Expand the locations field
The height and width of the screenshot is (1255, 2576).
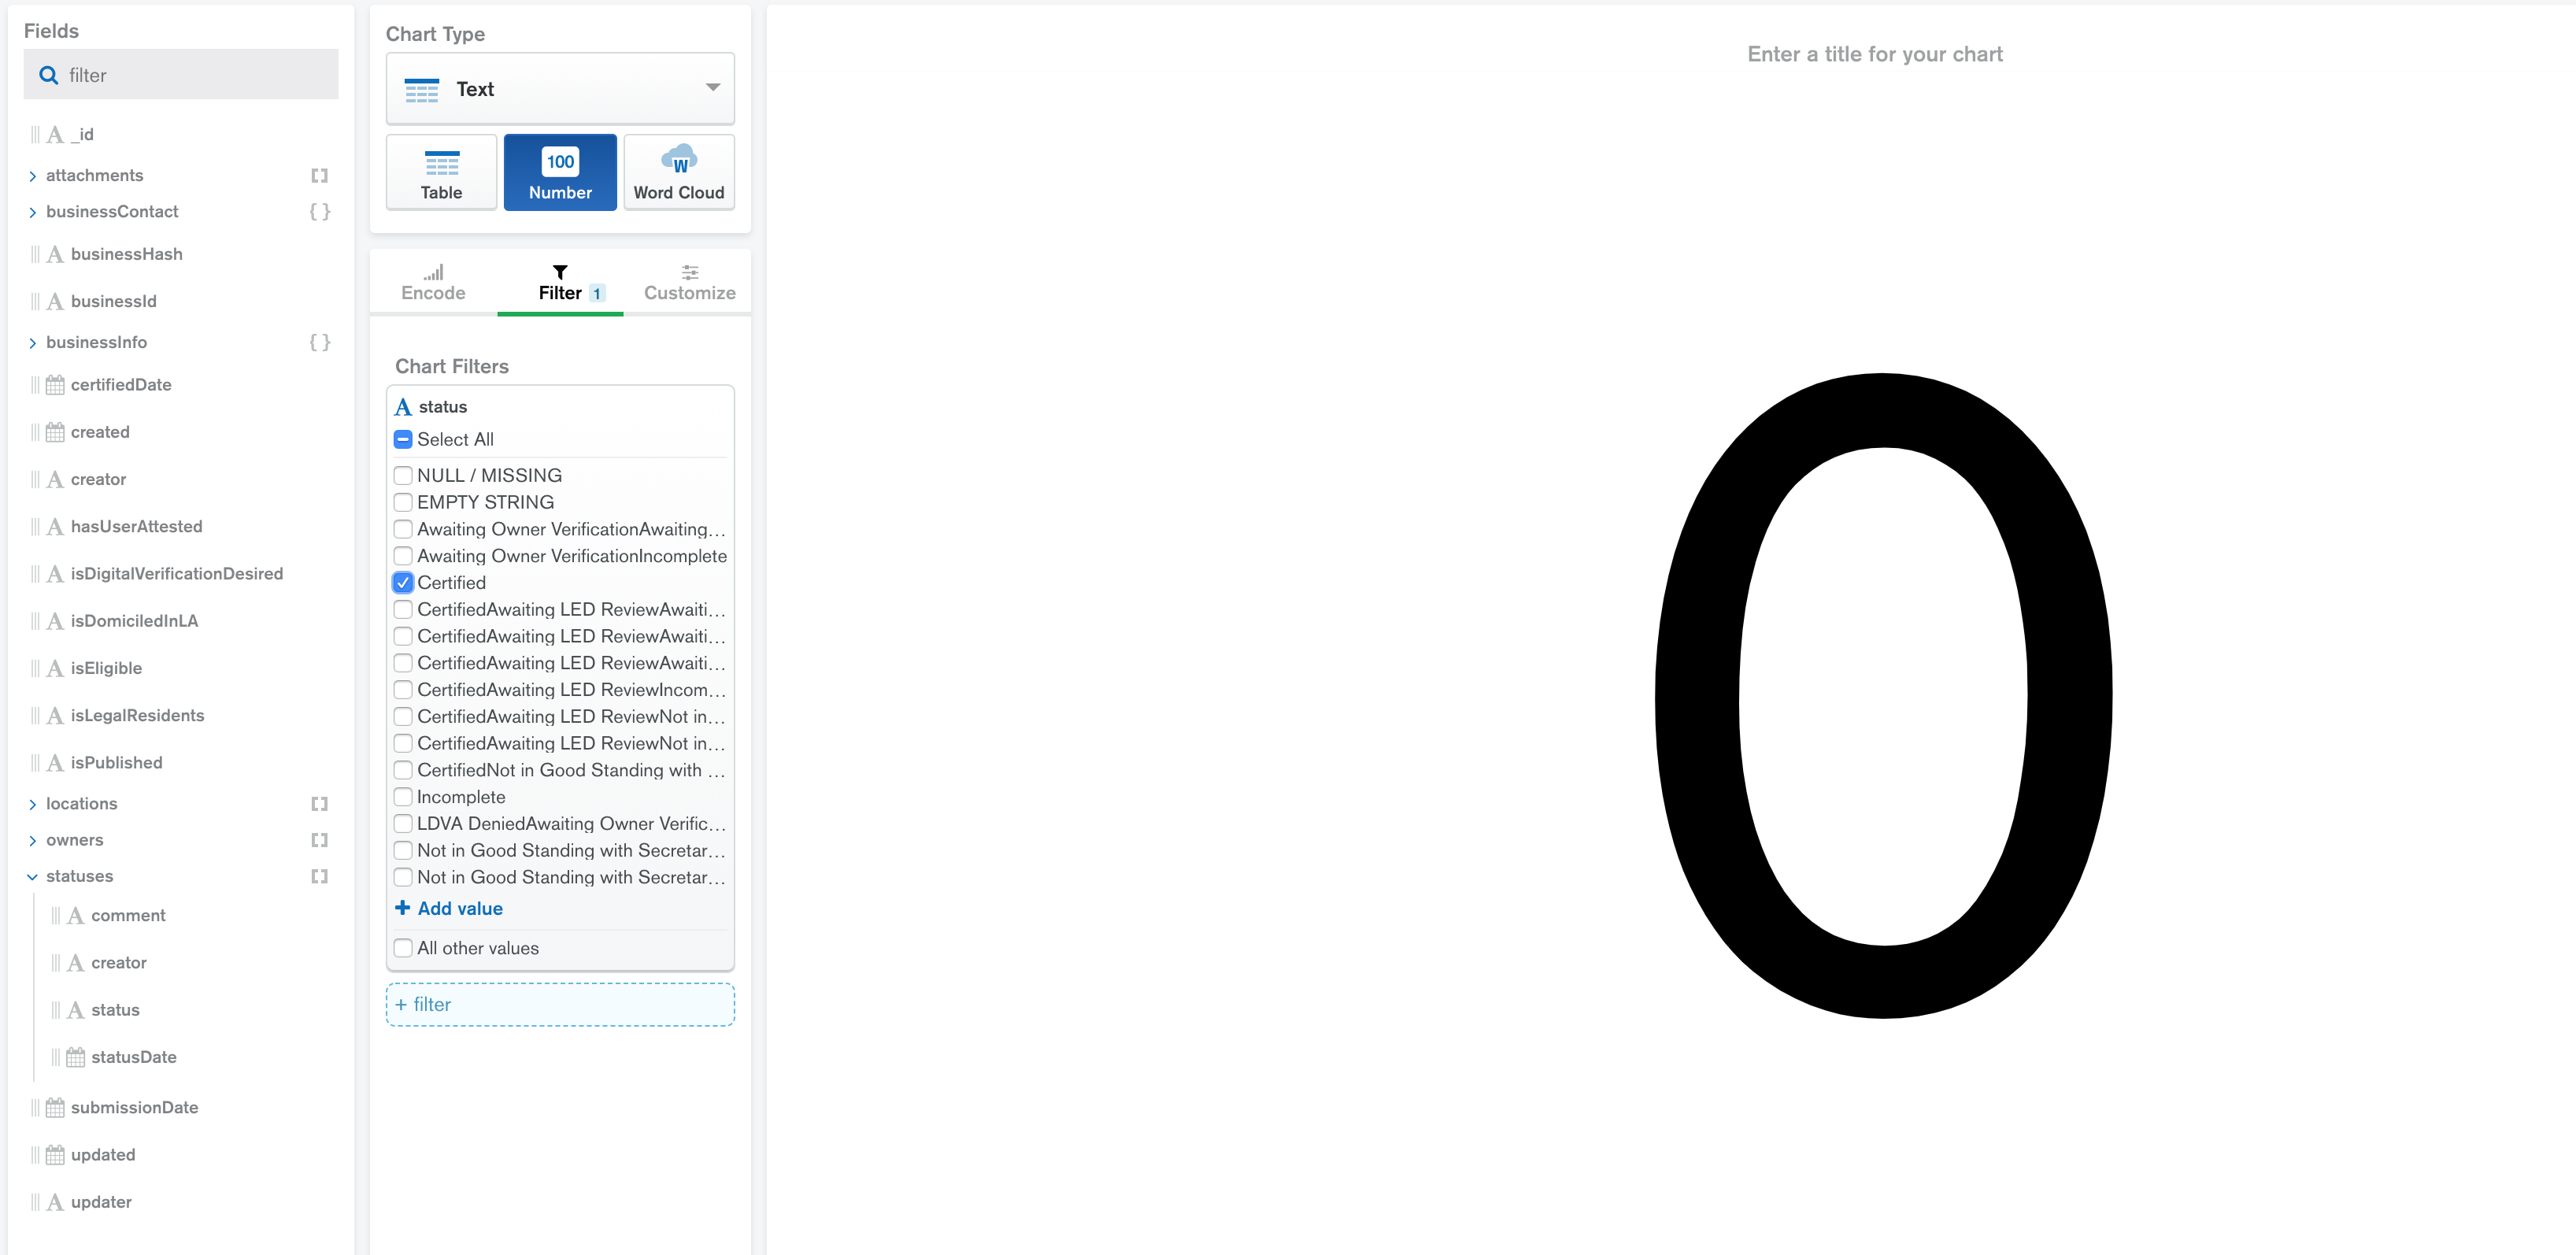click(x=32, y=805)
